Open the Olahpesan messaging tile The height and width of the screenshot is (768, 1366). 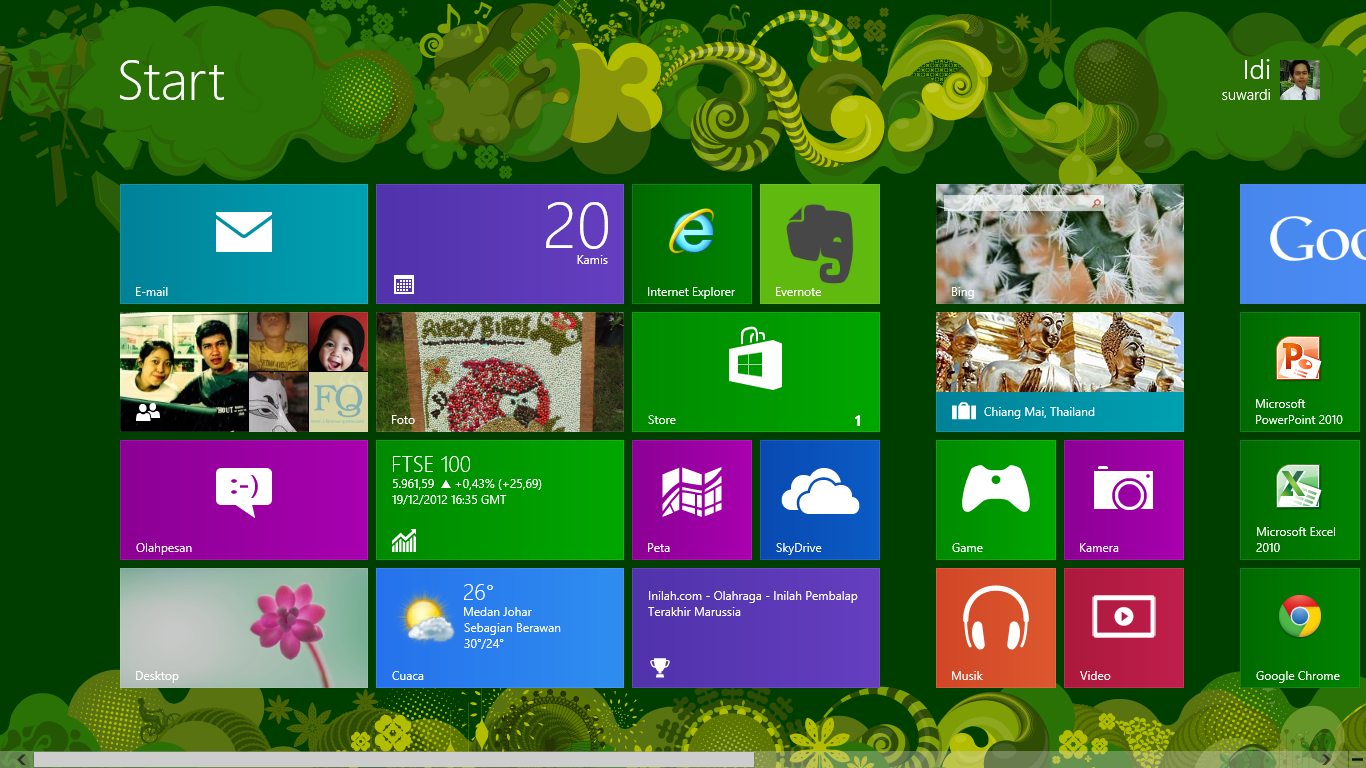[x=244, y=500]
